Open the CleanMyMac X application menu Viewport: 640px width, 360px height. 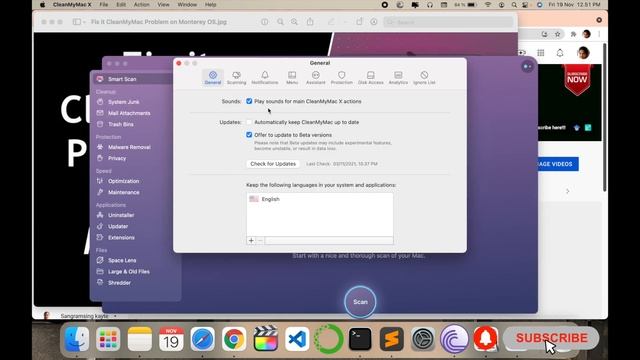click(x=72, y=4)
